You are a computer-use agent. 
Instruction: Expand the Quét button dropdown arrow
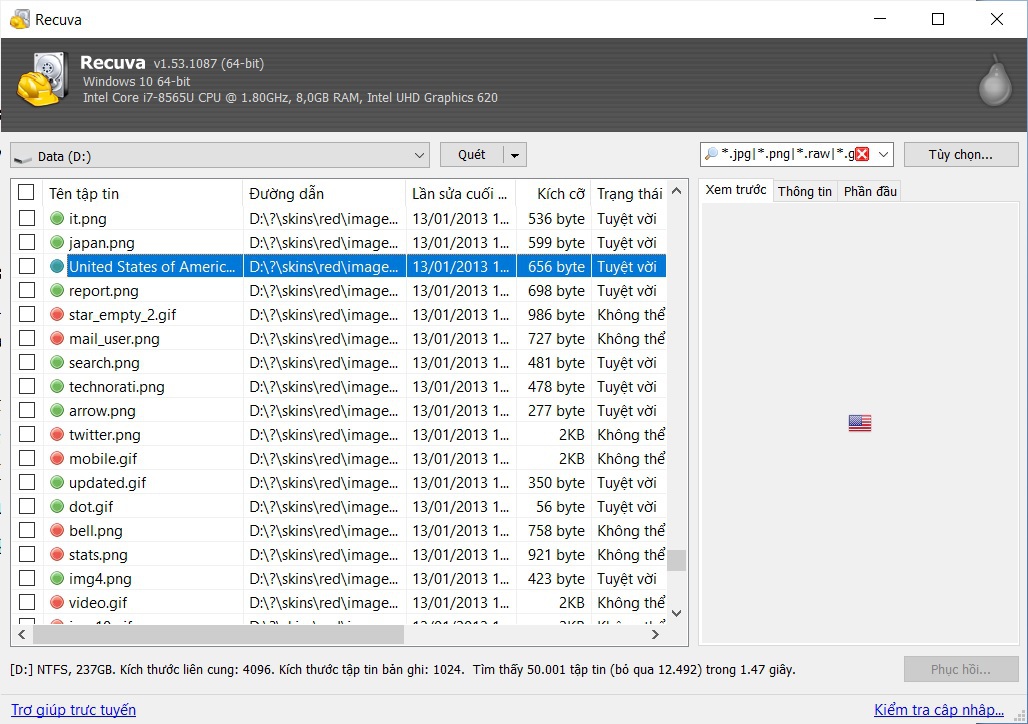tap(515, 155)
